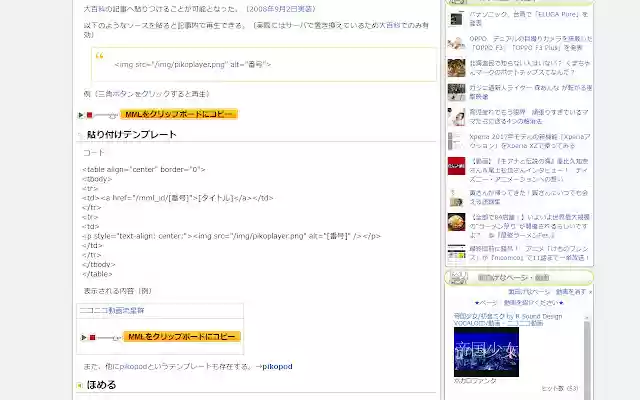Open the potato chips news thumbnail

point(456,68)
